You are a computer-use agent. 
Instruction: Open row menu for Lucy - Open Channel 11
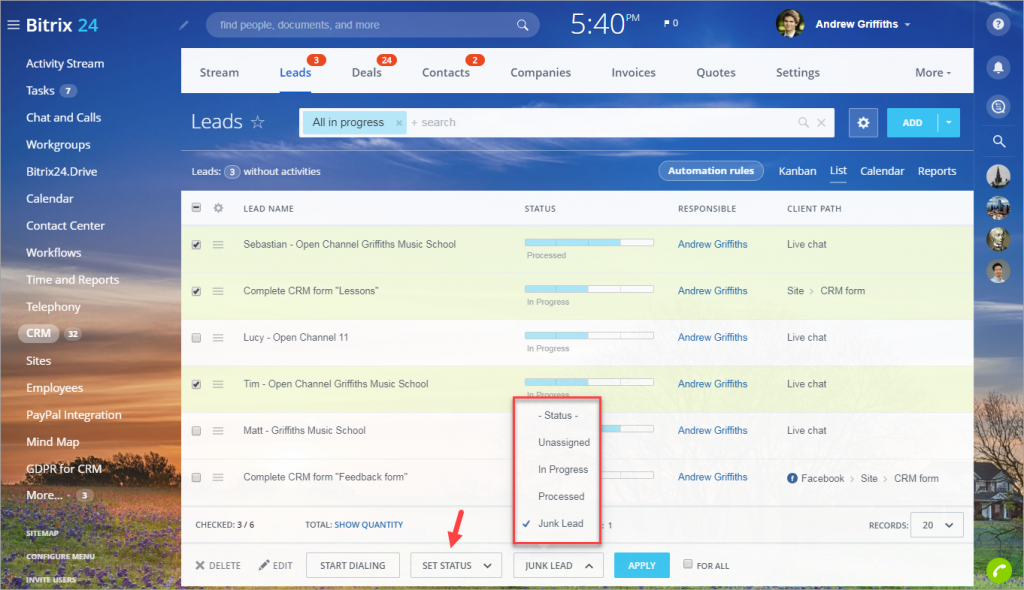(218, 338)
